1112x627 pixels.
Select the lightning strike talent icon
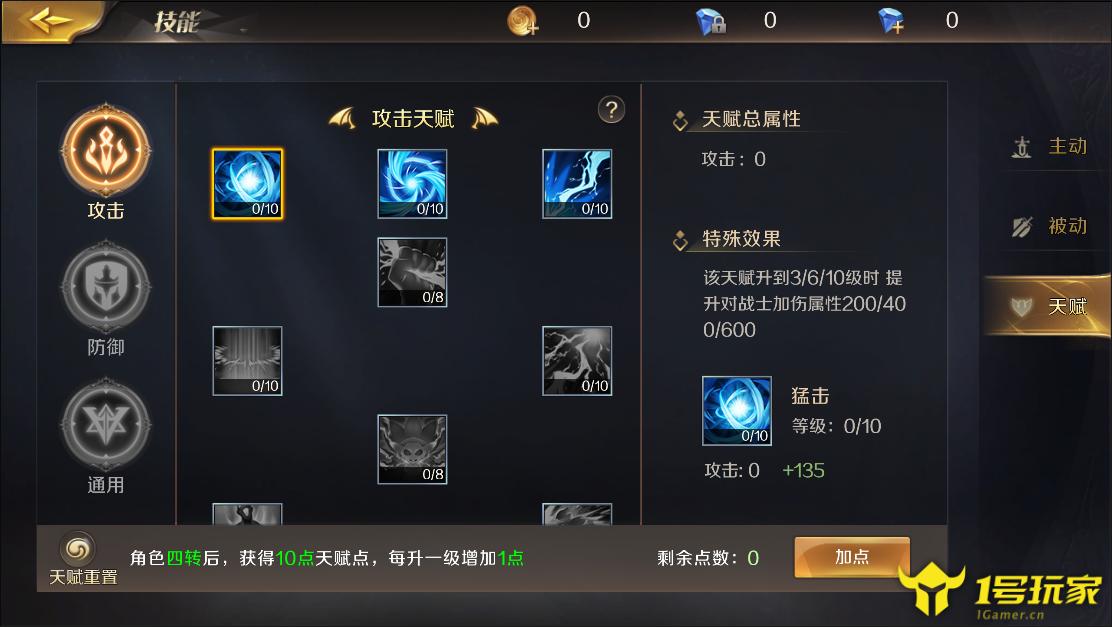tap(577, 184)
